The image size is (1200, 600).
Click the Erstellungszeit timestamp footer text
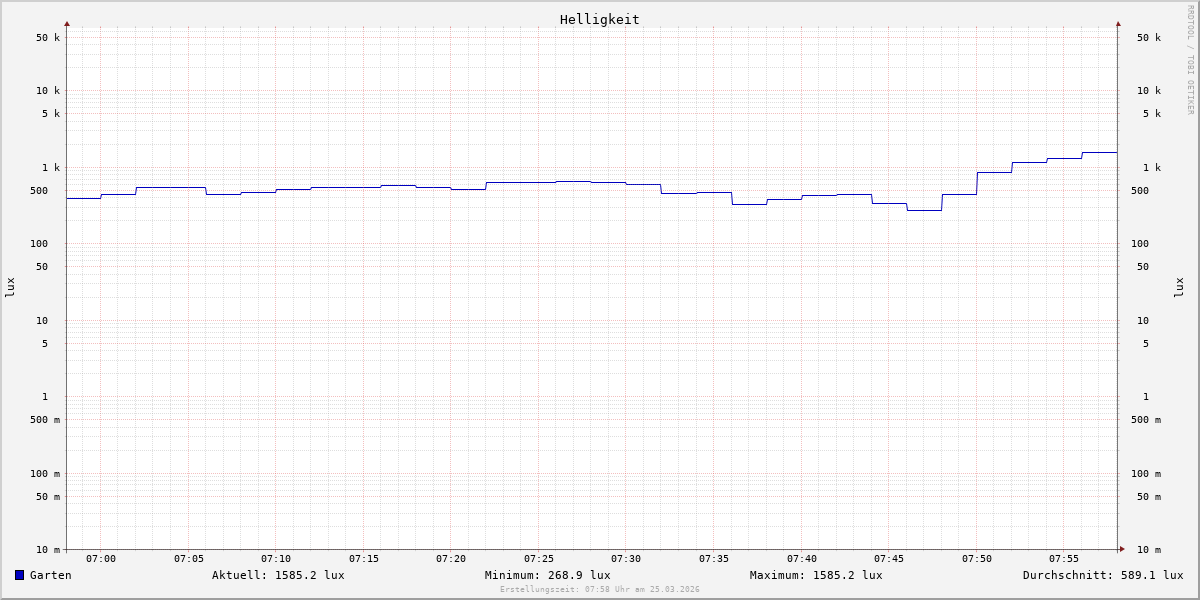(x=600, y=590)
